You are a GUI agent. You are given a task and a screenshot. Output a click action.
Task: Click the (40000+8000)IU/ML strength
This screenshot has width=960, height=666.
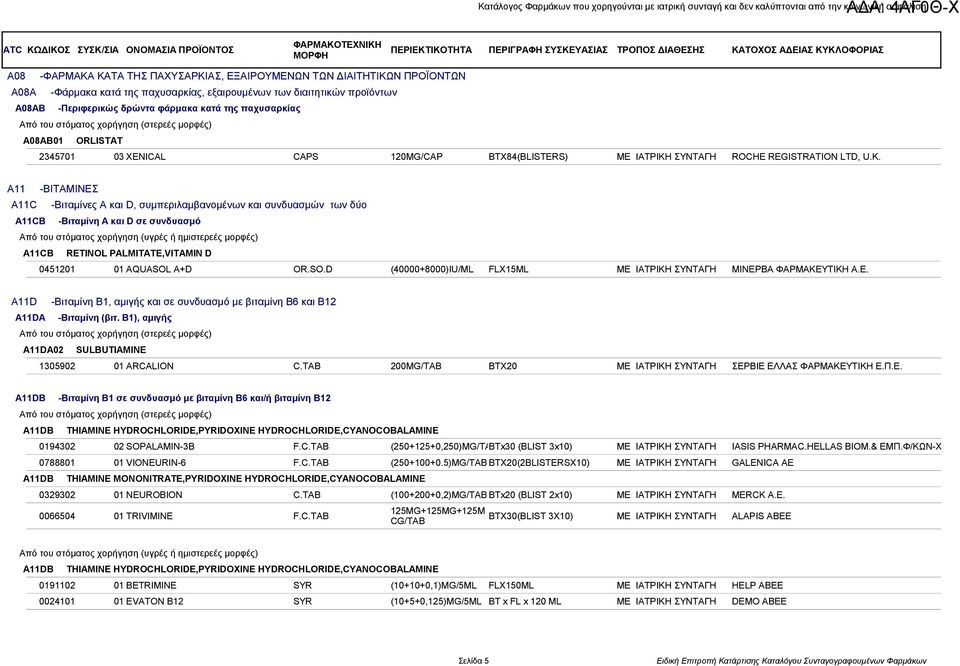coord(432,269)
